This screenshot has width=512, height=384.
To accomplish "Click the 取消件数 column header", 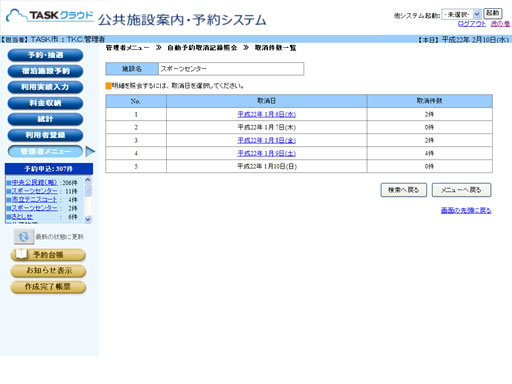I will 430,101.
